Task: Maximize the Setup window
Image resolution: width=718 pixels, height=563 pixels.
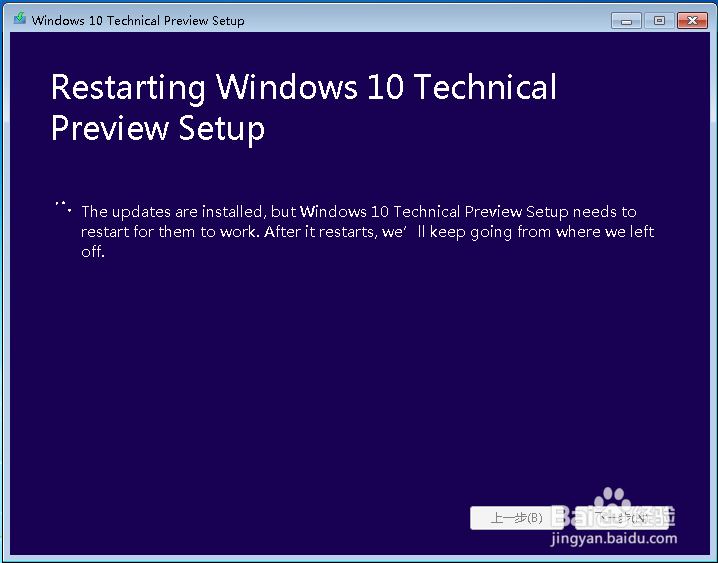Action: 659,21
